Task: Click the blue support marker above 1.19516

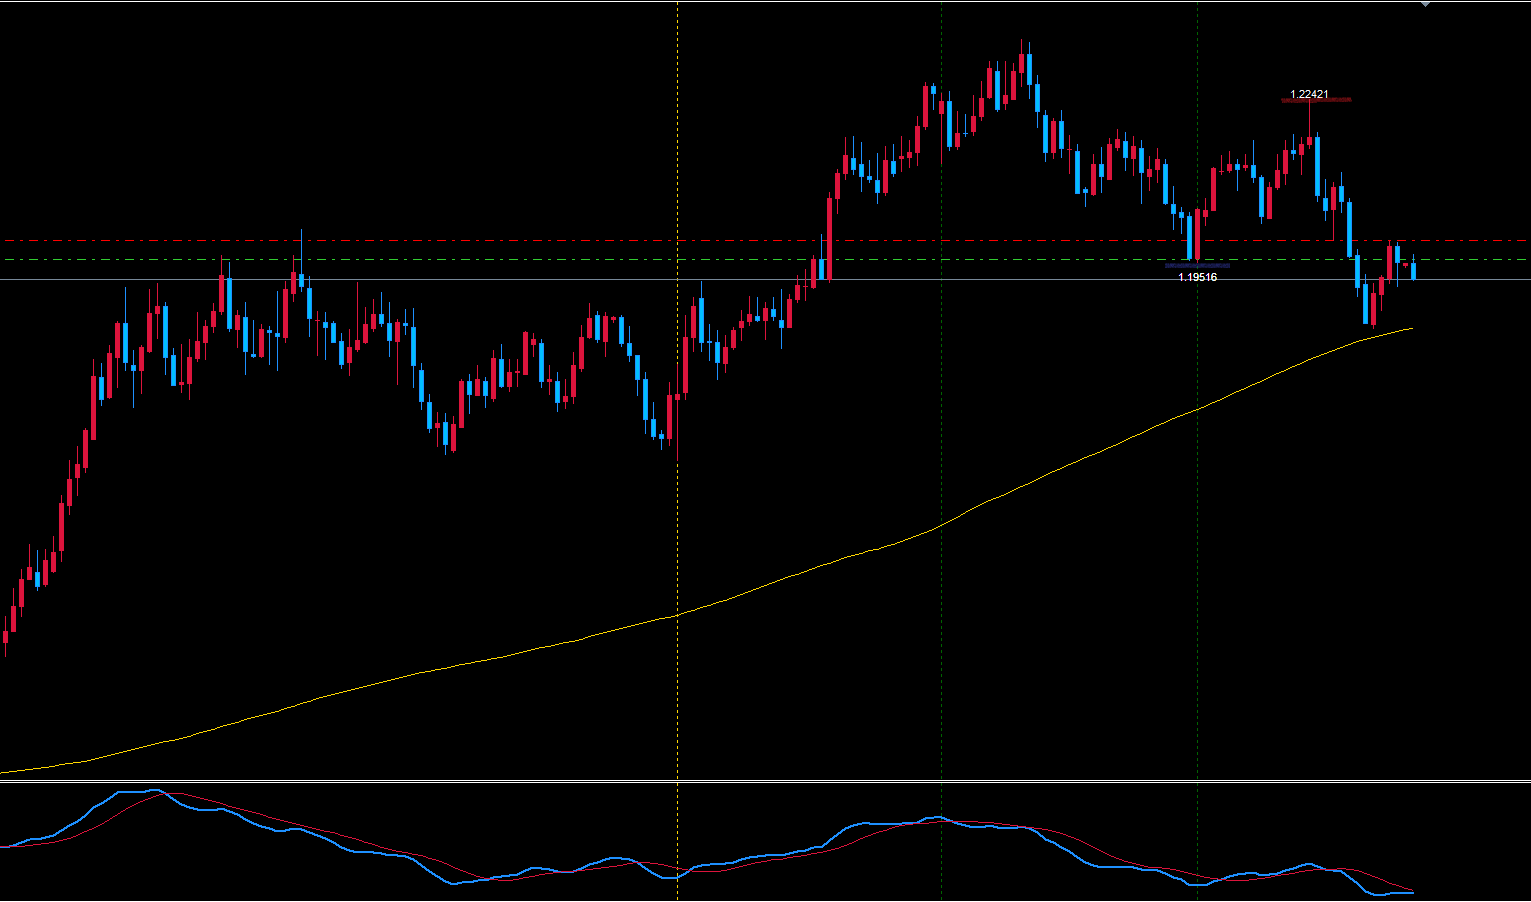Action: 1197,266
